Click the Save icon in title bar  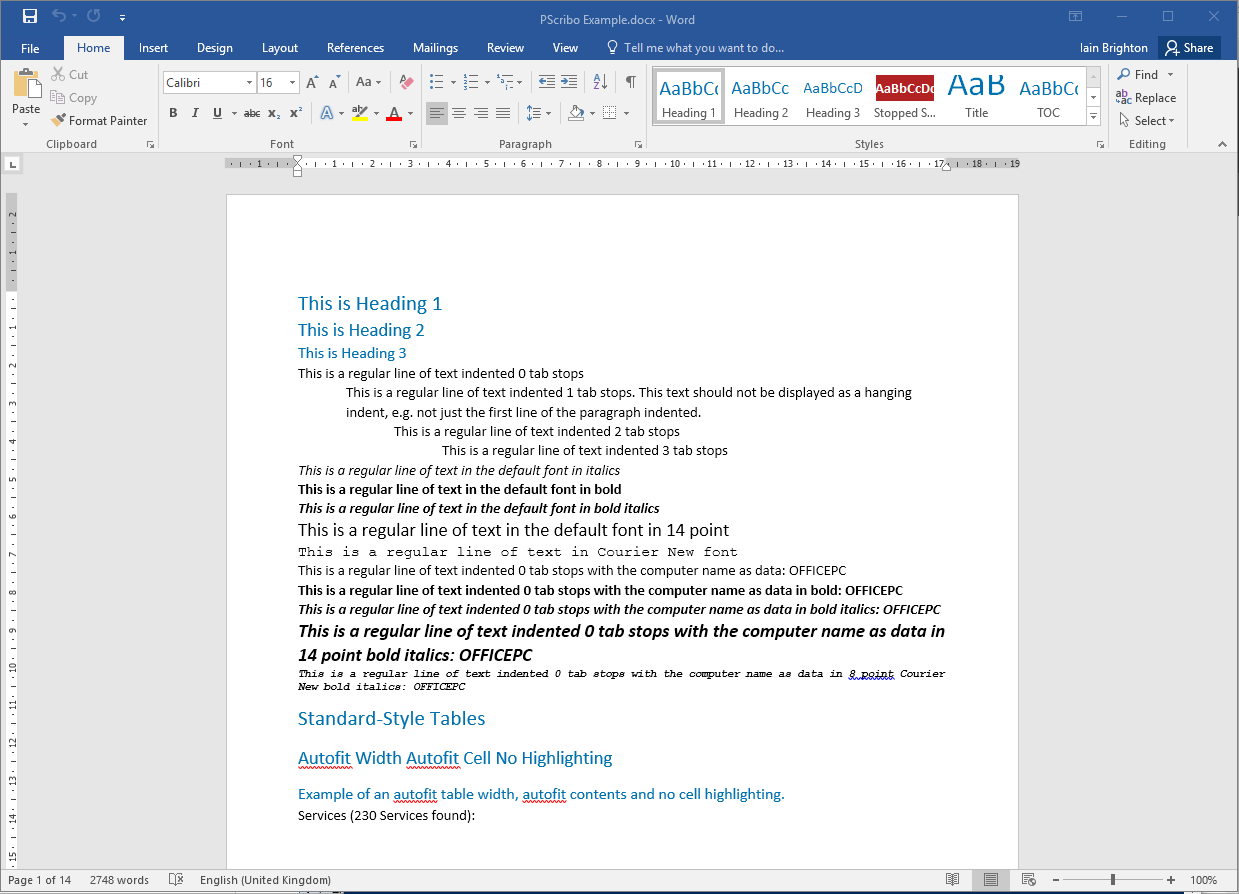point(30,16)
